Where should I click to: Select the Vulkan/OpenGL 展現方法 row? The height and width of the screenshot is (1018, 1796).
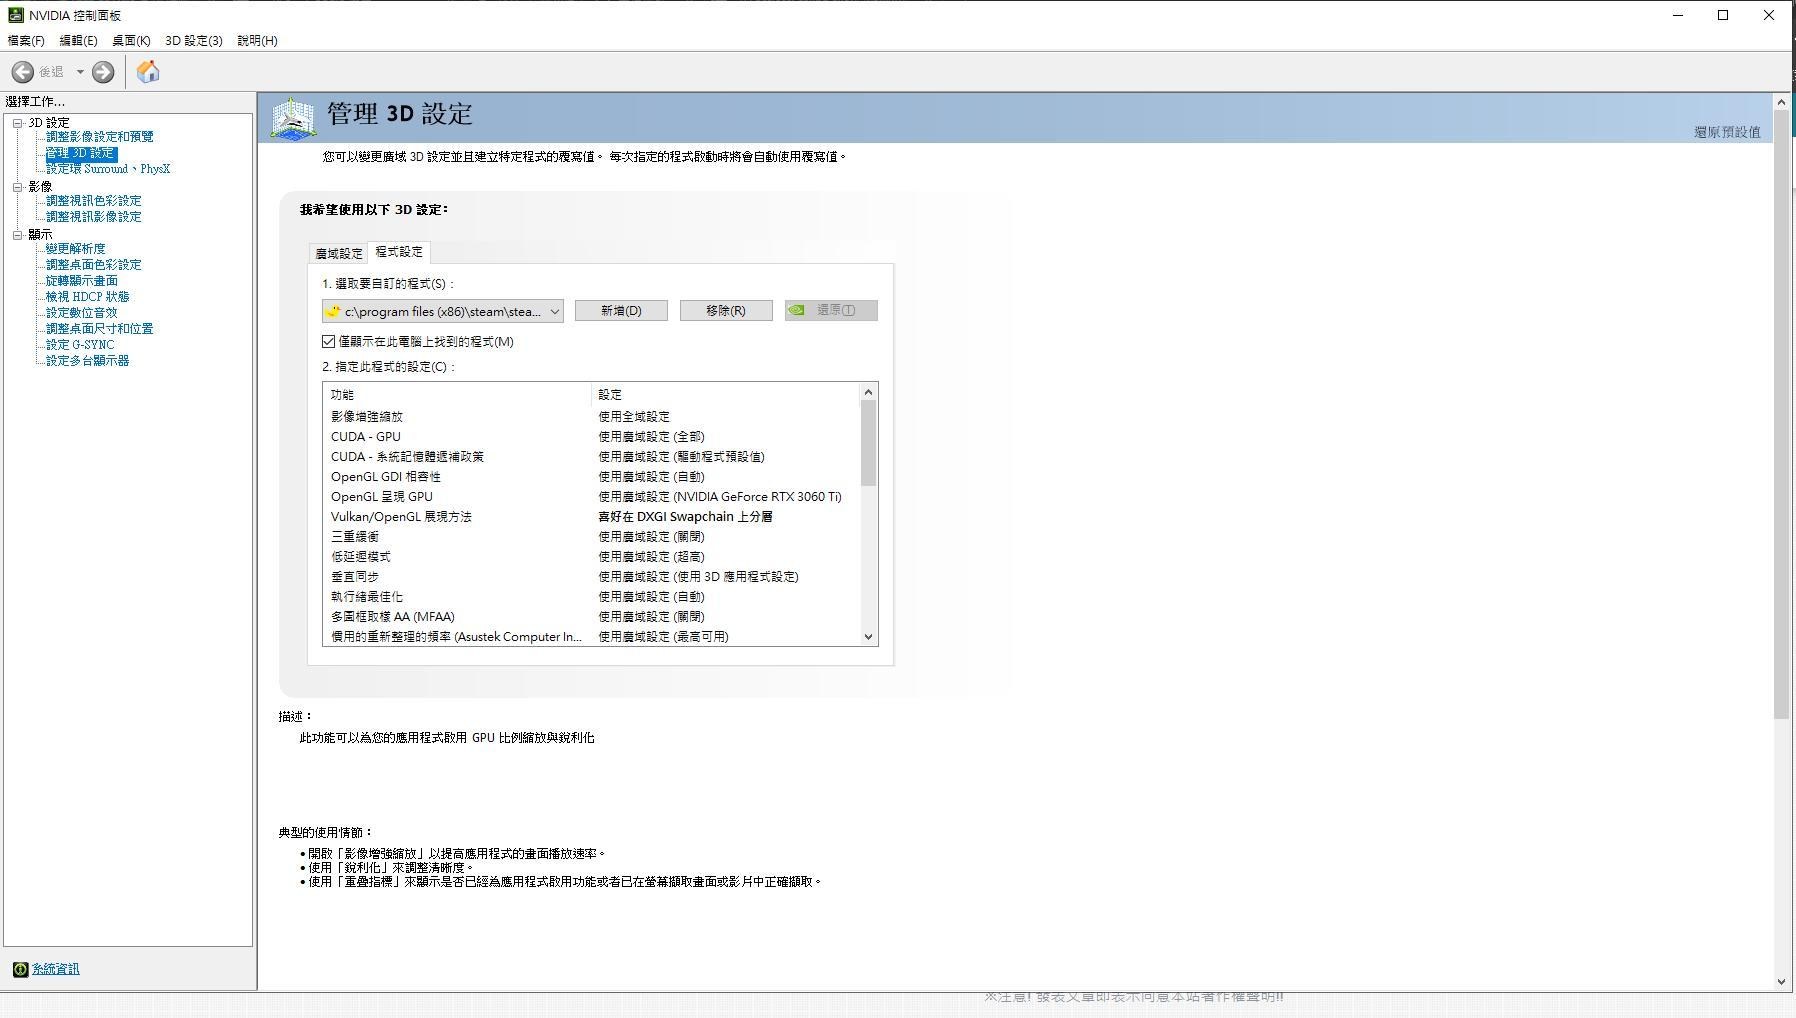[x=591, y=517]
